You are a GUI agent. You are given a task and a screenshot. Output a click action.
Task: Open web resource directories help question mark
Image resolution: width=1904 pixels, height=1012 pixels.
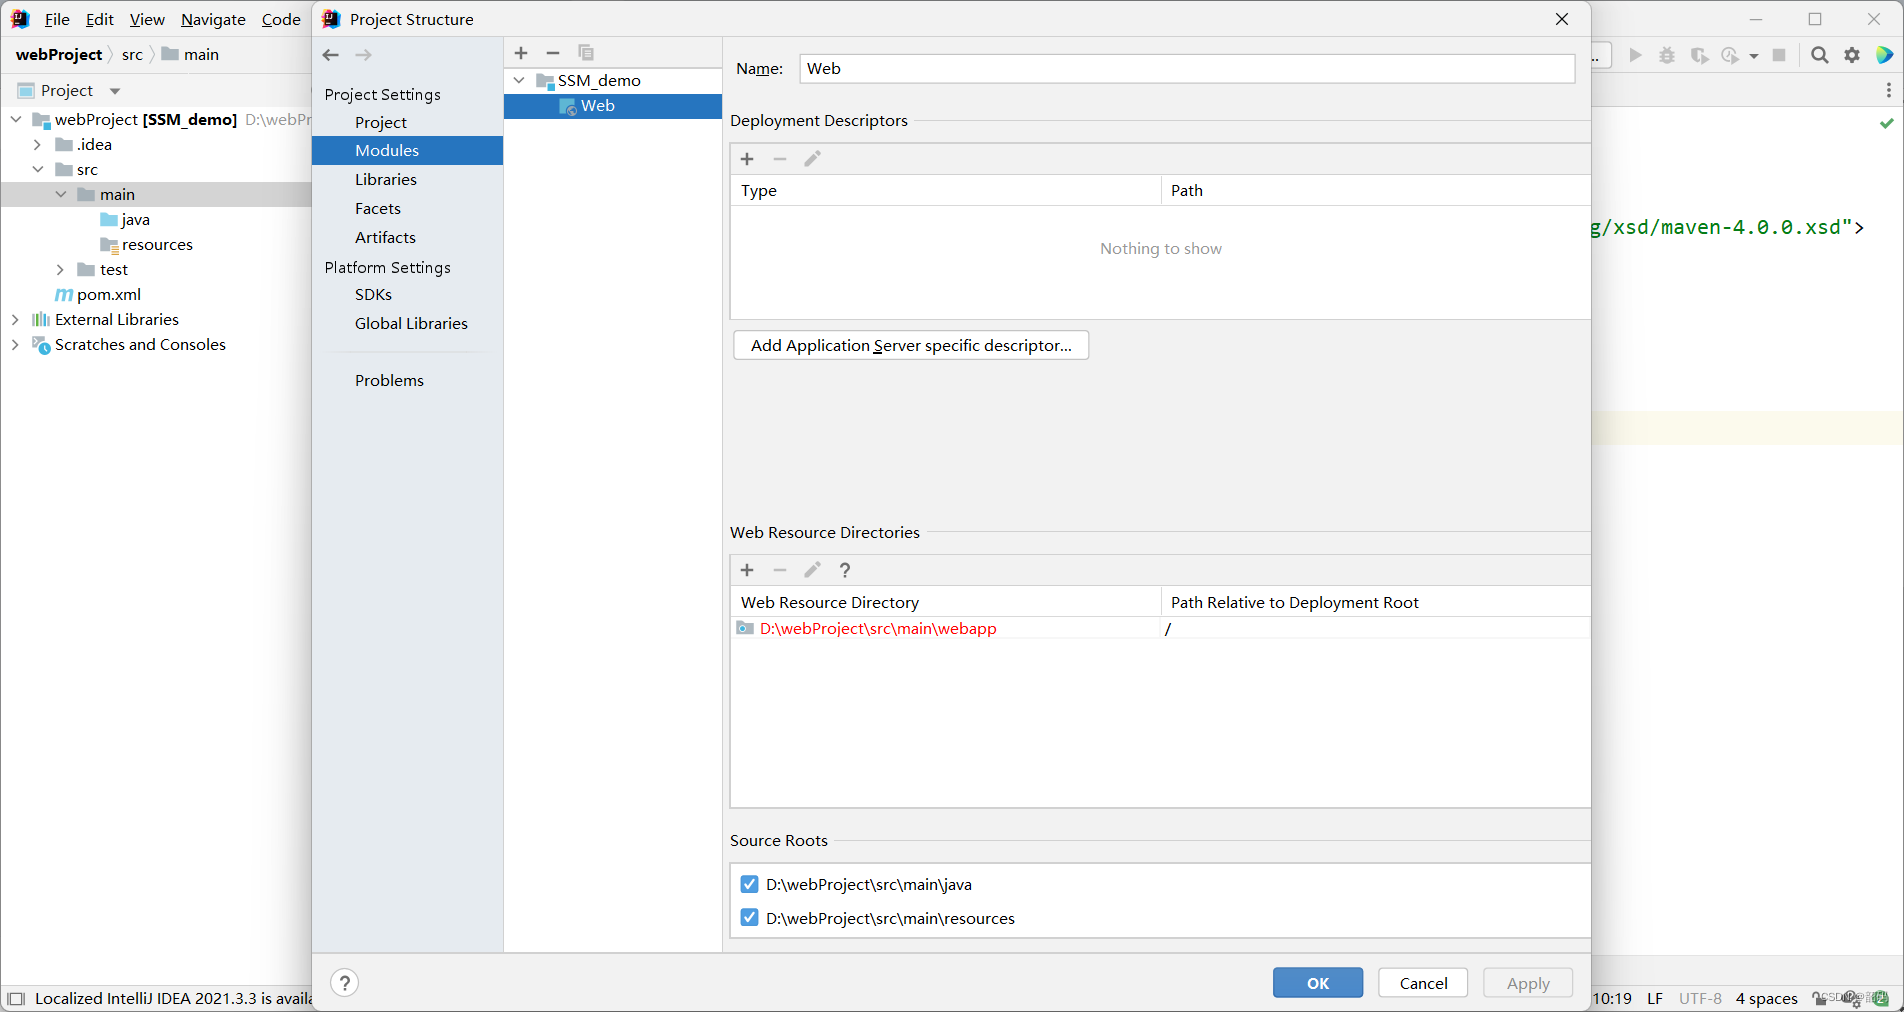coord(845,570)
